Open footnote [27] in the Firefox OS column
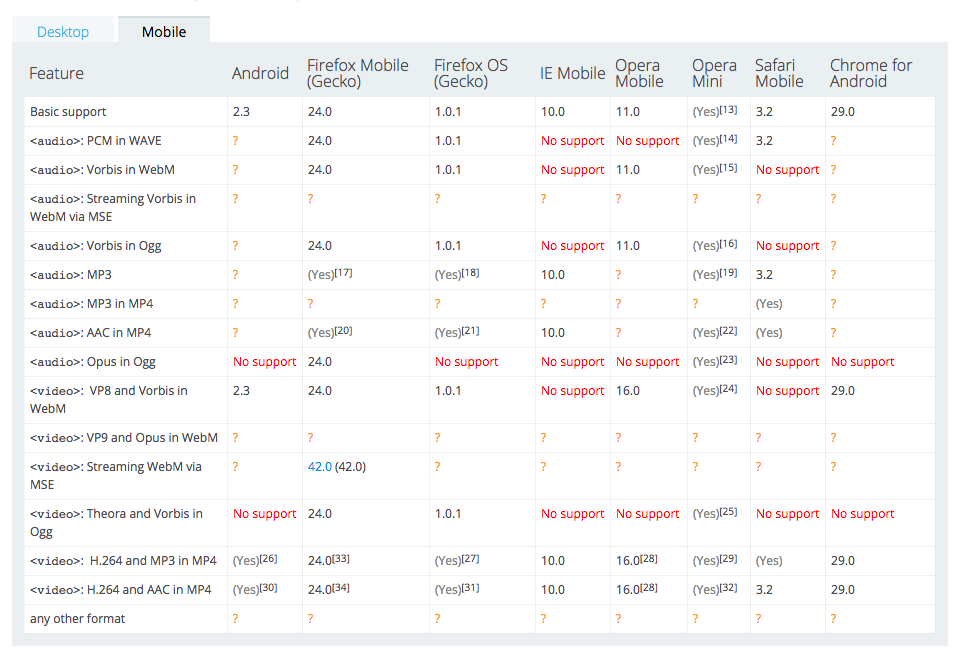 tap(470, 558)
